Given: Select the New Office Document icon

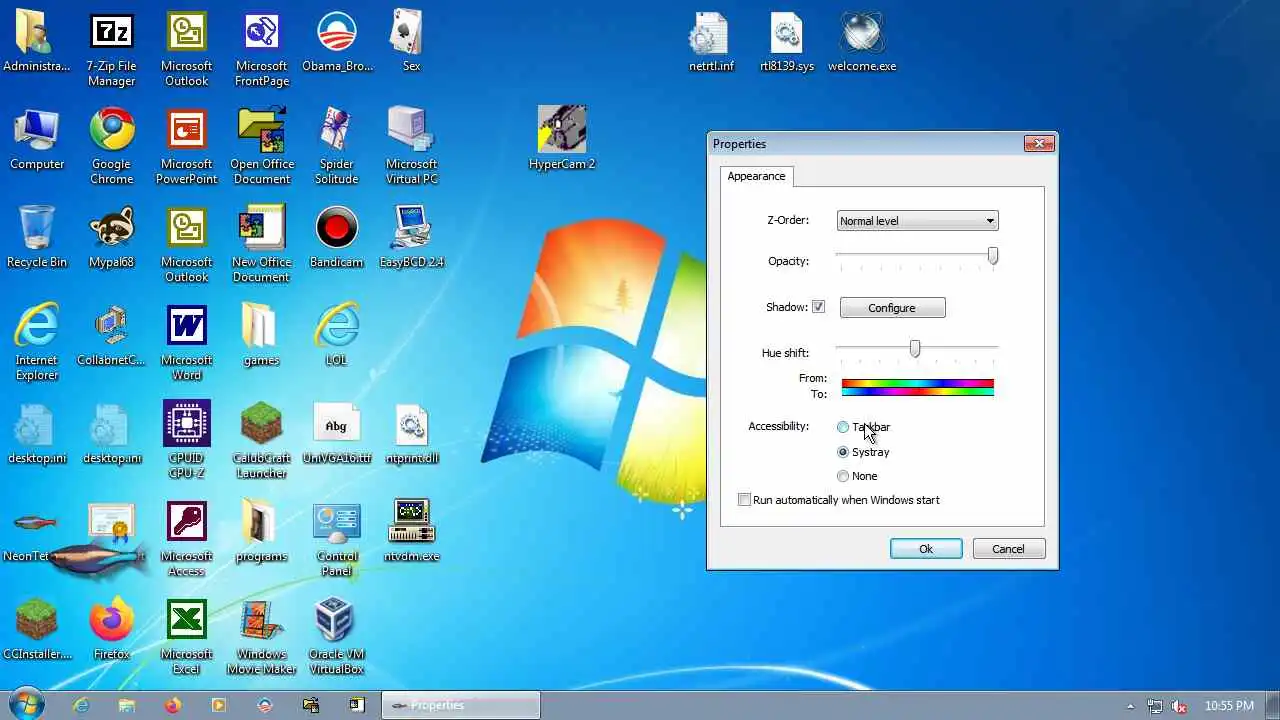Looking at the screenshot, I should 262,245.
